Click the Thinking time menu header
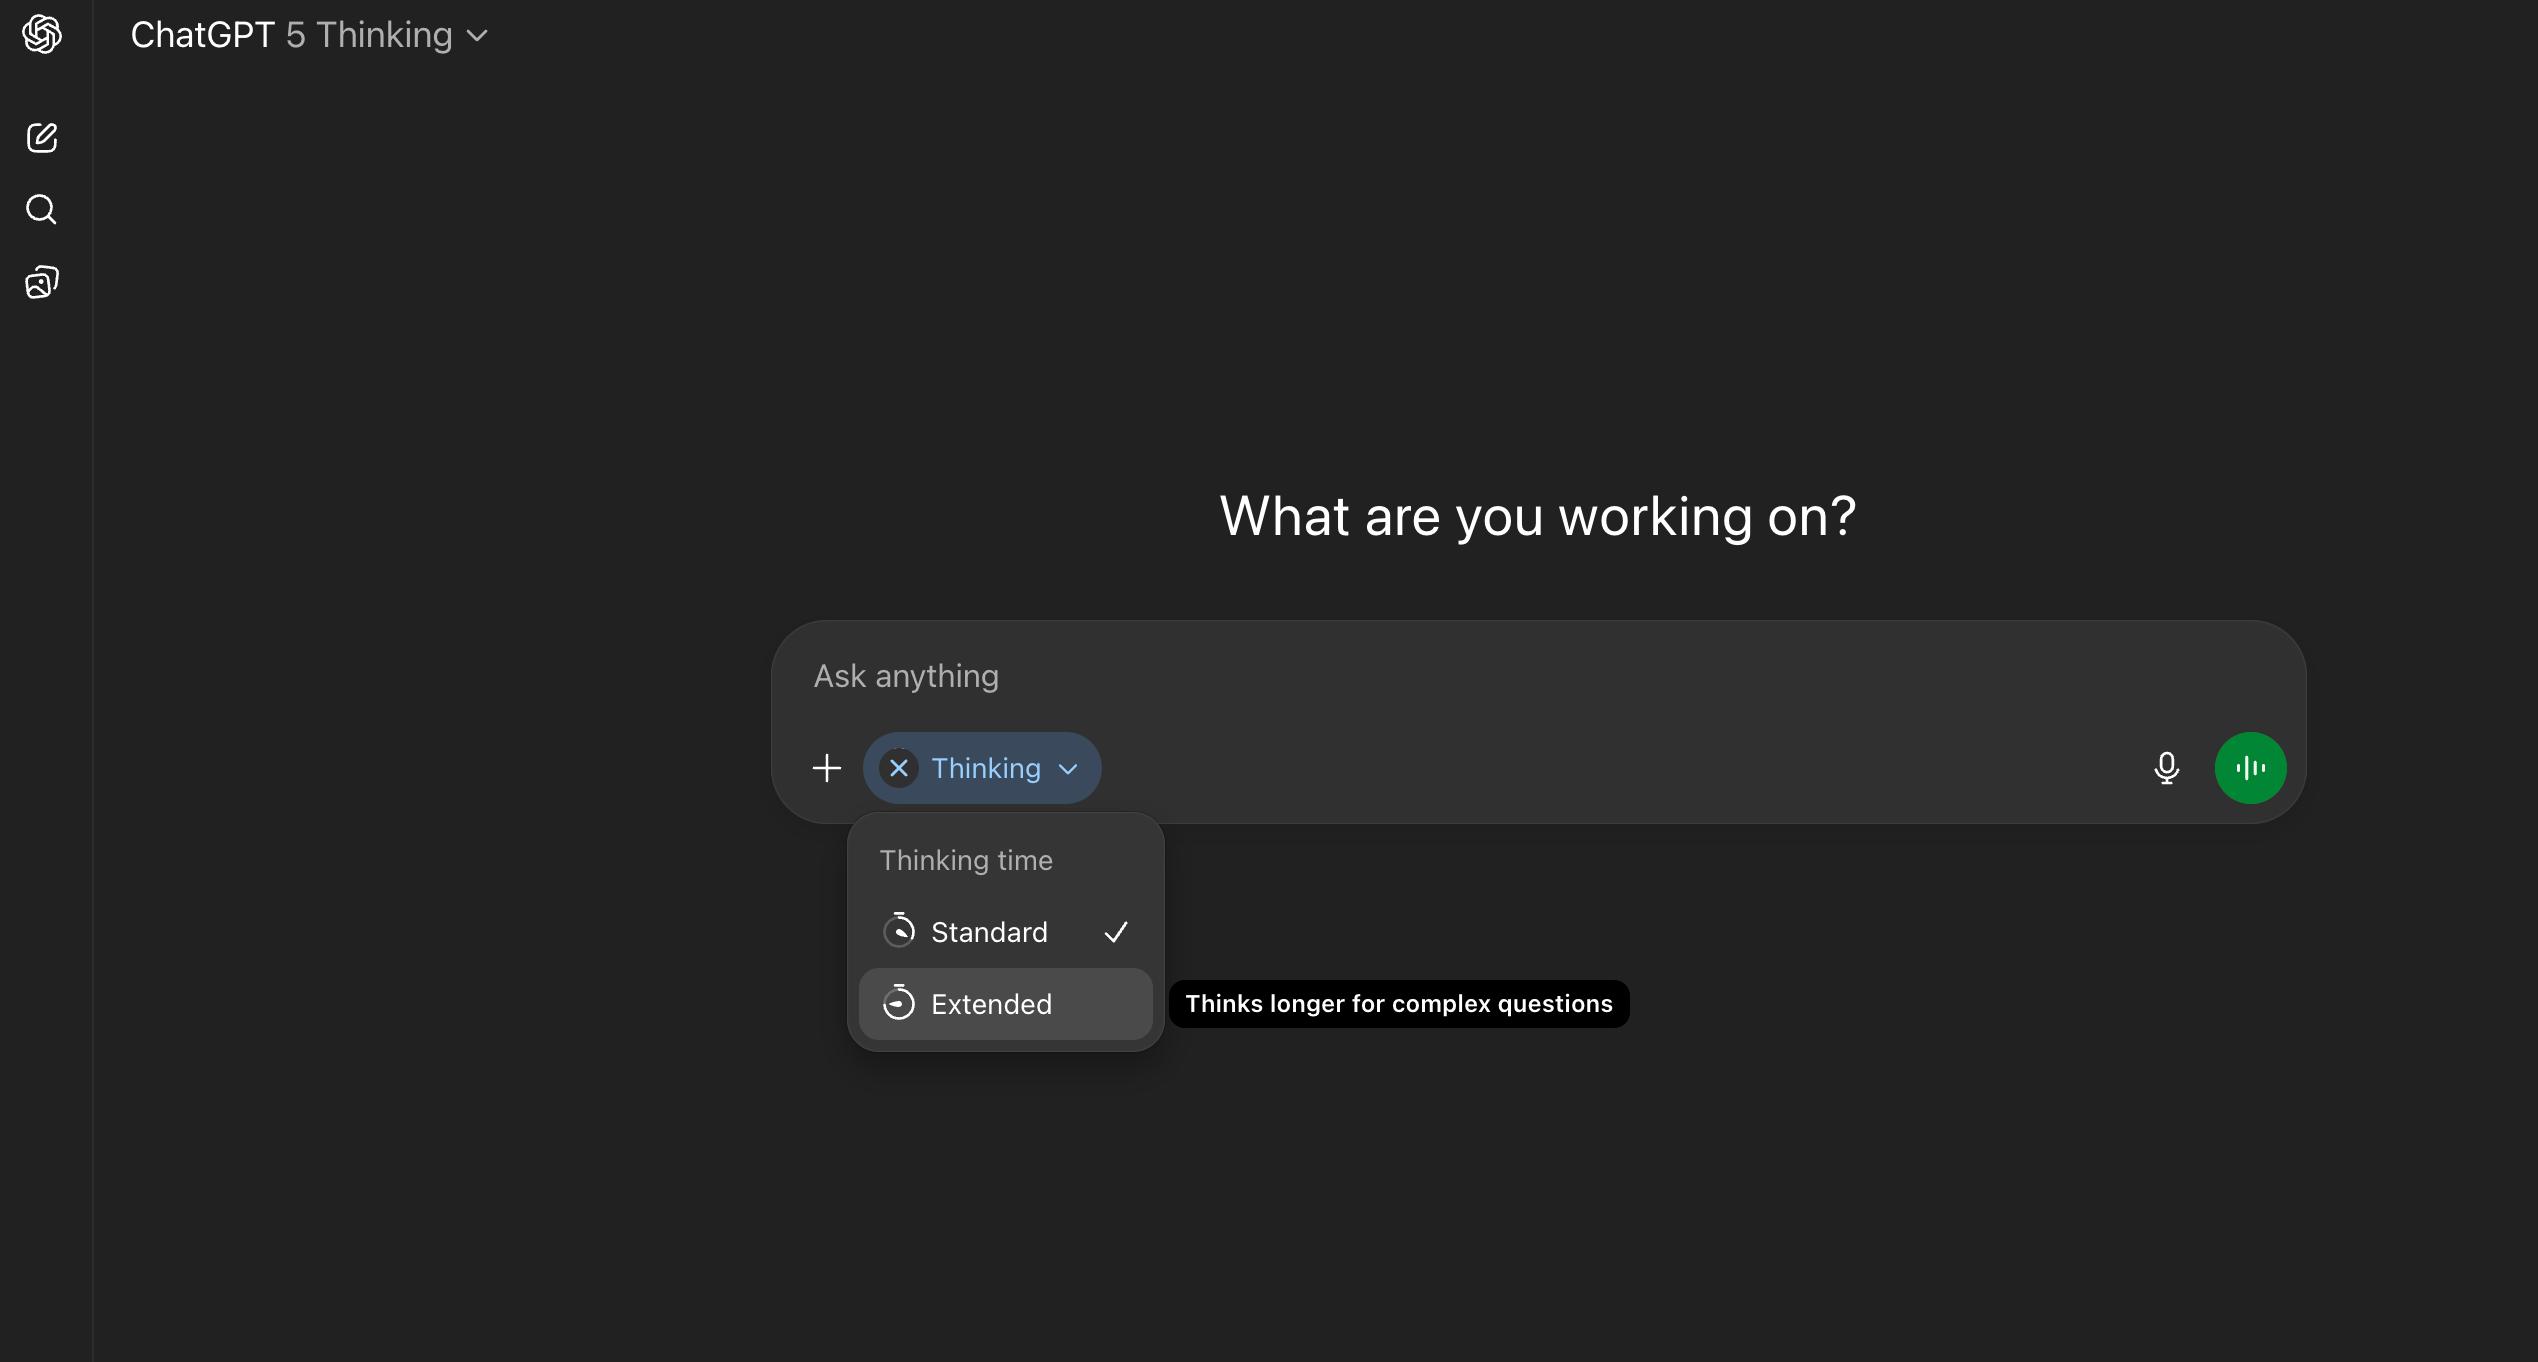Image resolution: width=2538 pixels, height=1362 pixels. [x=966, y=860]
